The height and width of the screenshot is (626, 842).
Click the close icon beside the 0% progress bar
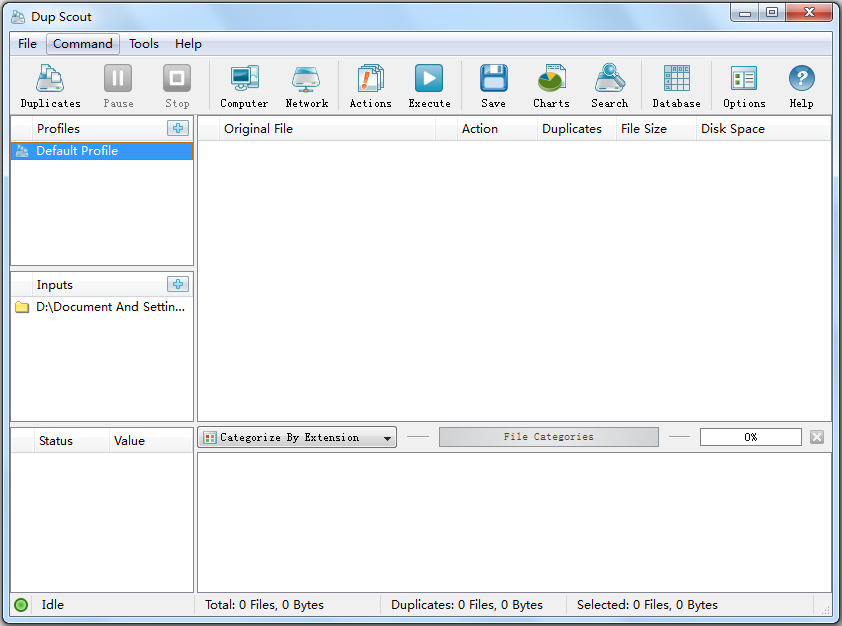pyautogui.click(x=817, y=437)
